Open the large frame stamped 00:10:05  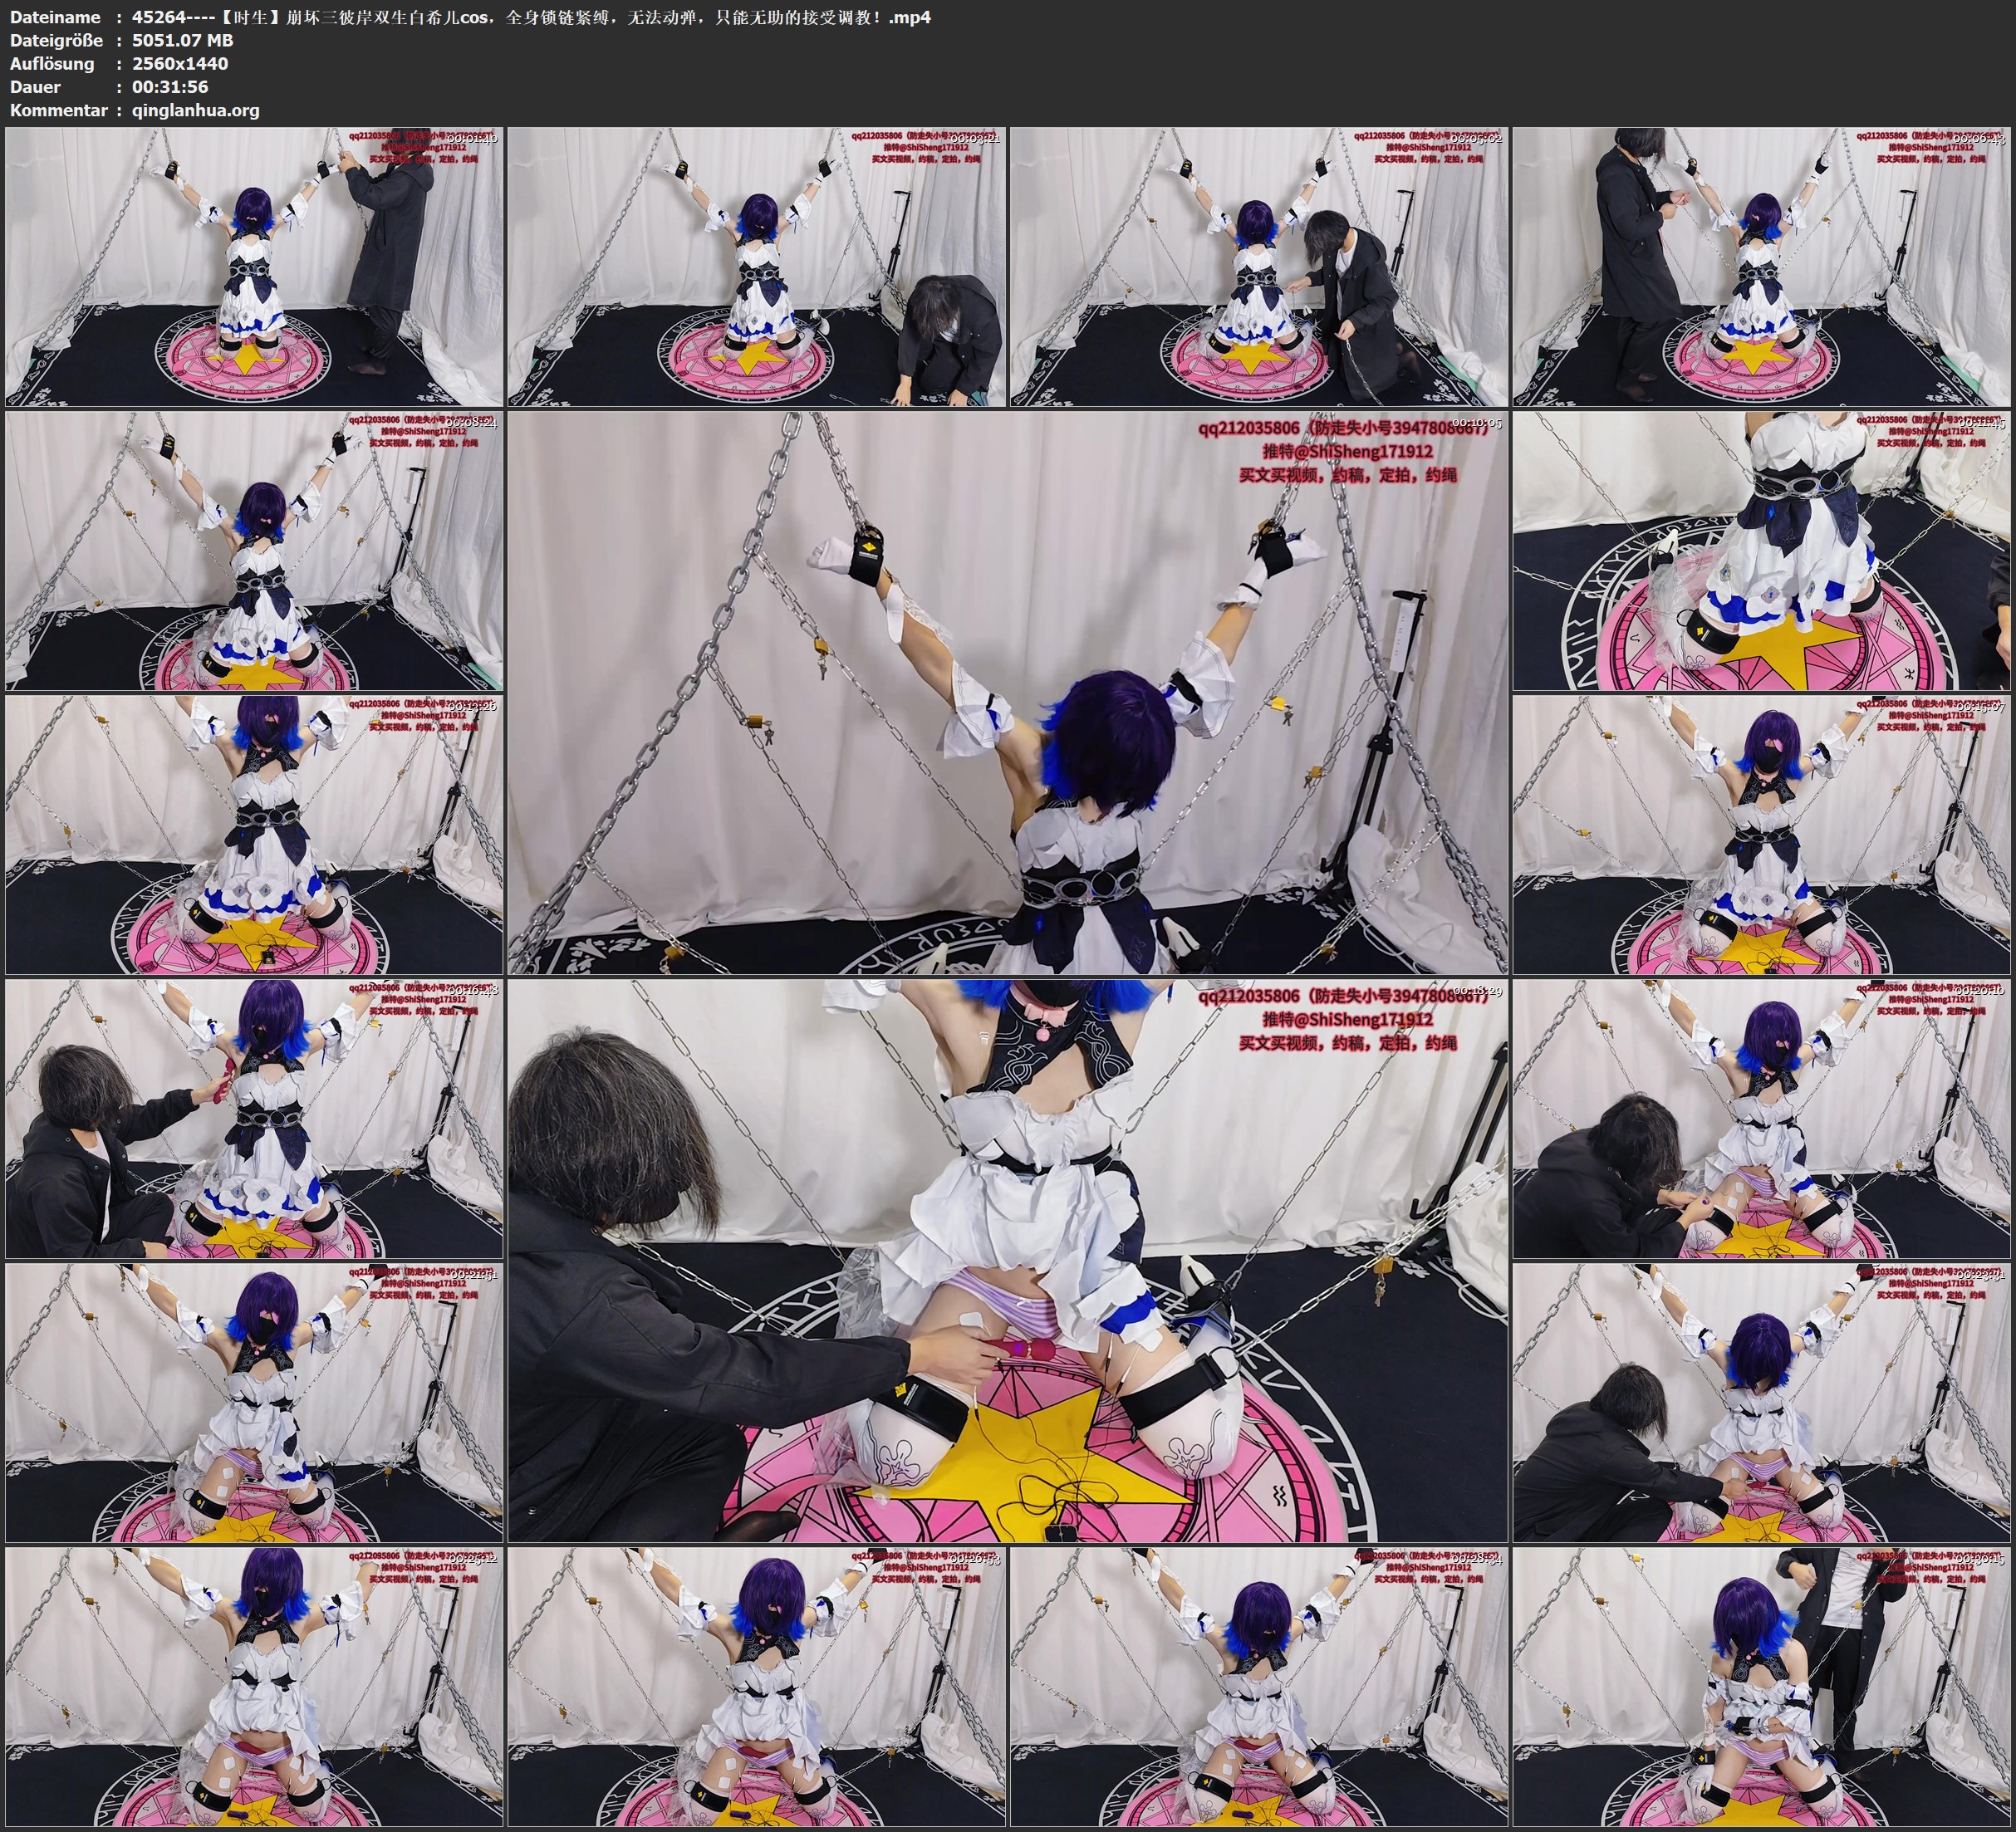pos(1008,692)
